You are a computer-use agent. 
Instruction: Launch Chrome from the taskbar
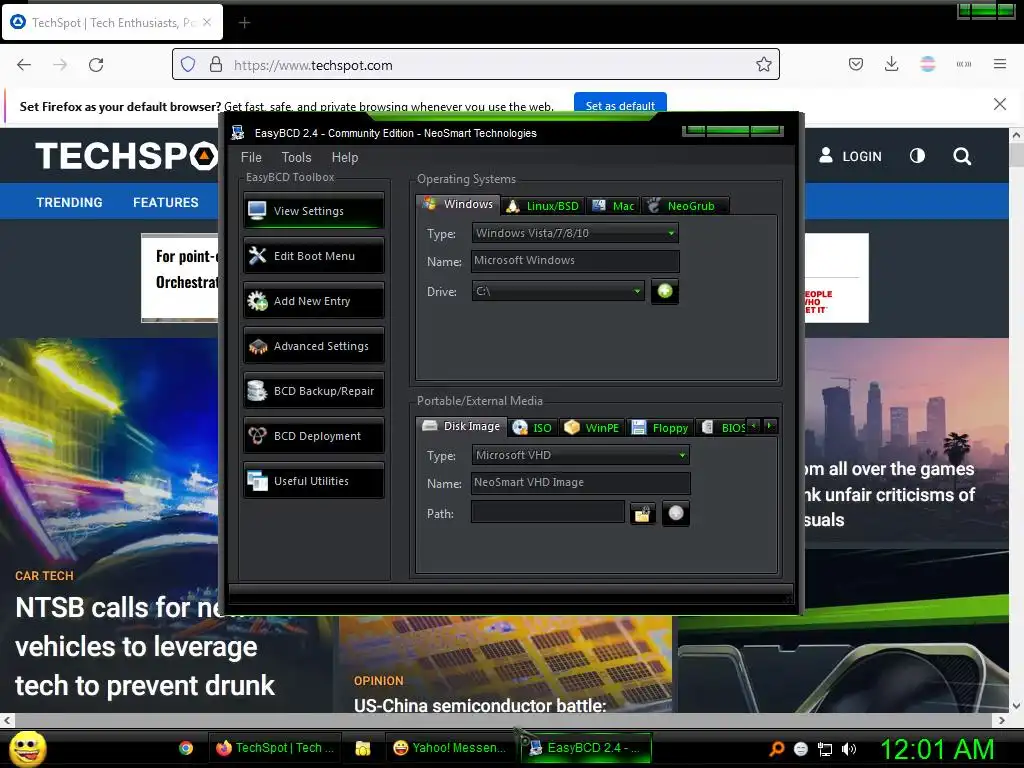[x=186, y=748]
